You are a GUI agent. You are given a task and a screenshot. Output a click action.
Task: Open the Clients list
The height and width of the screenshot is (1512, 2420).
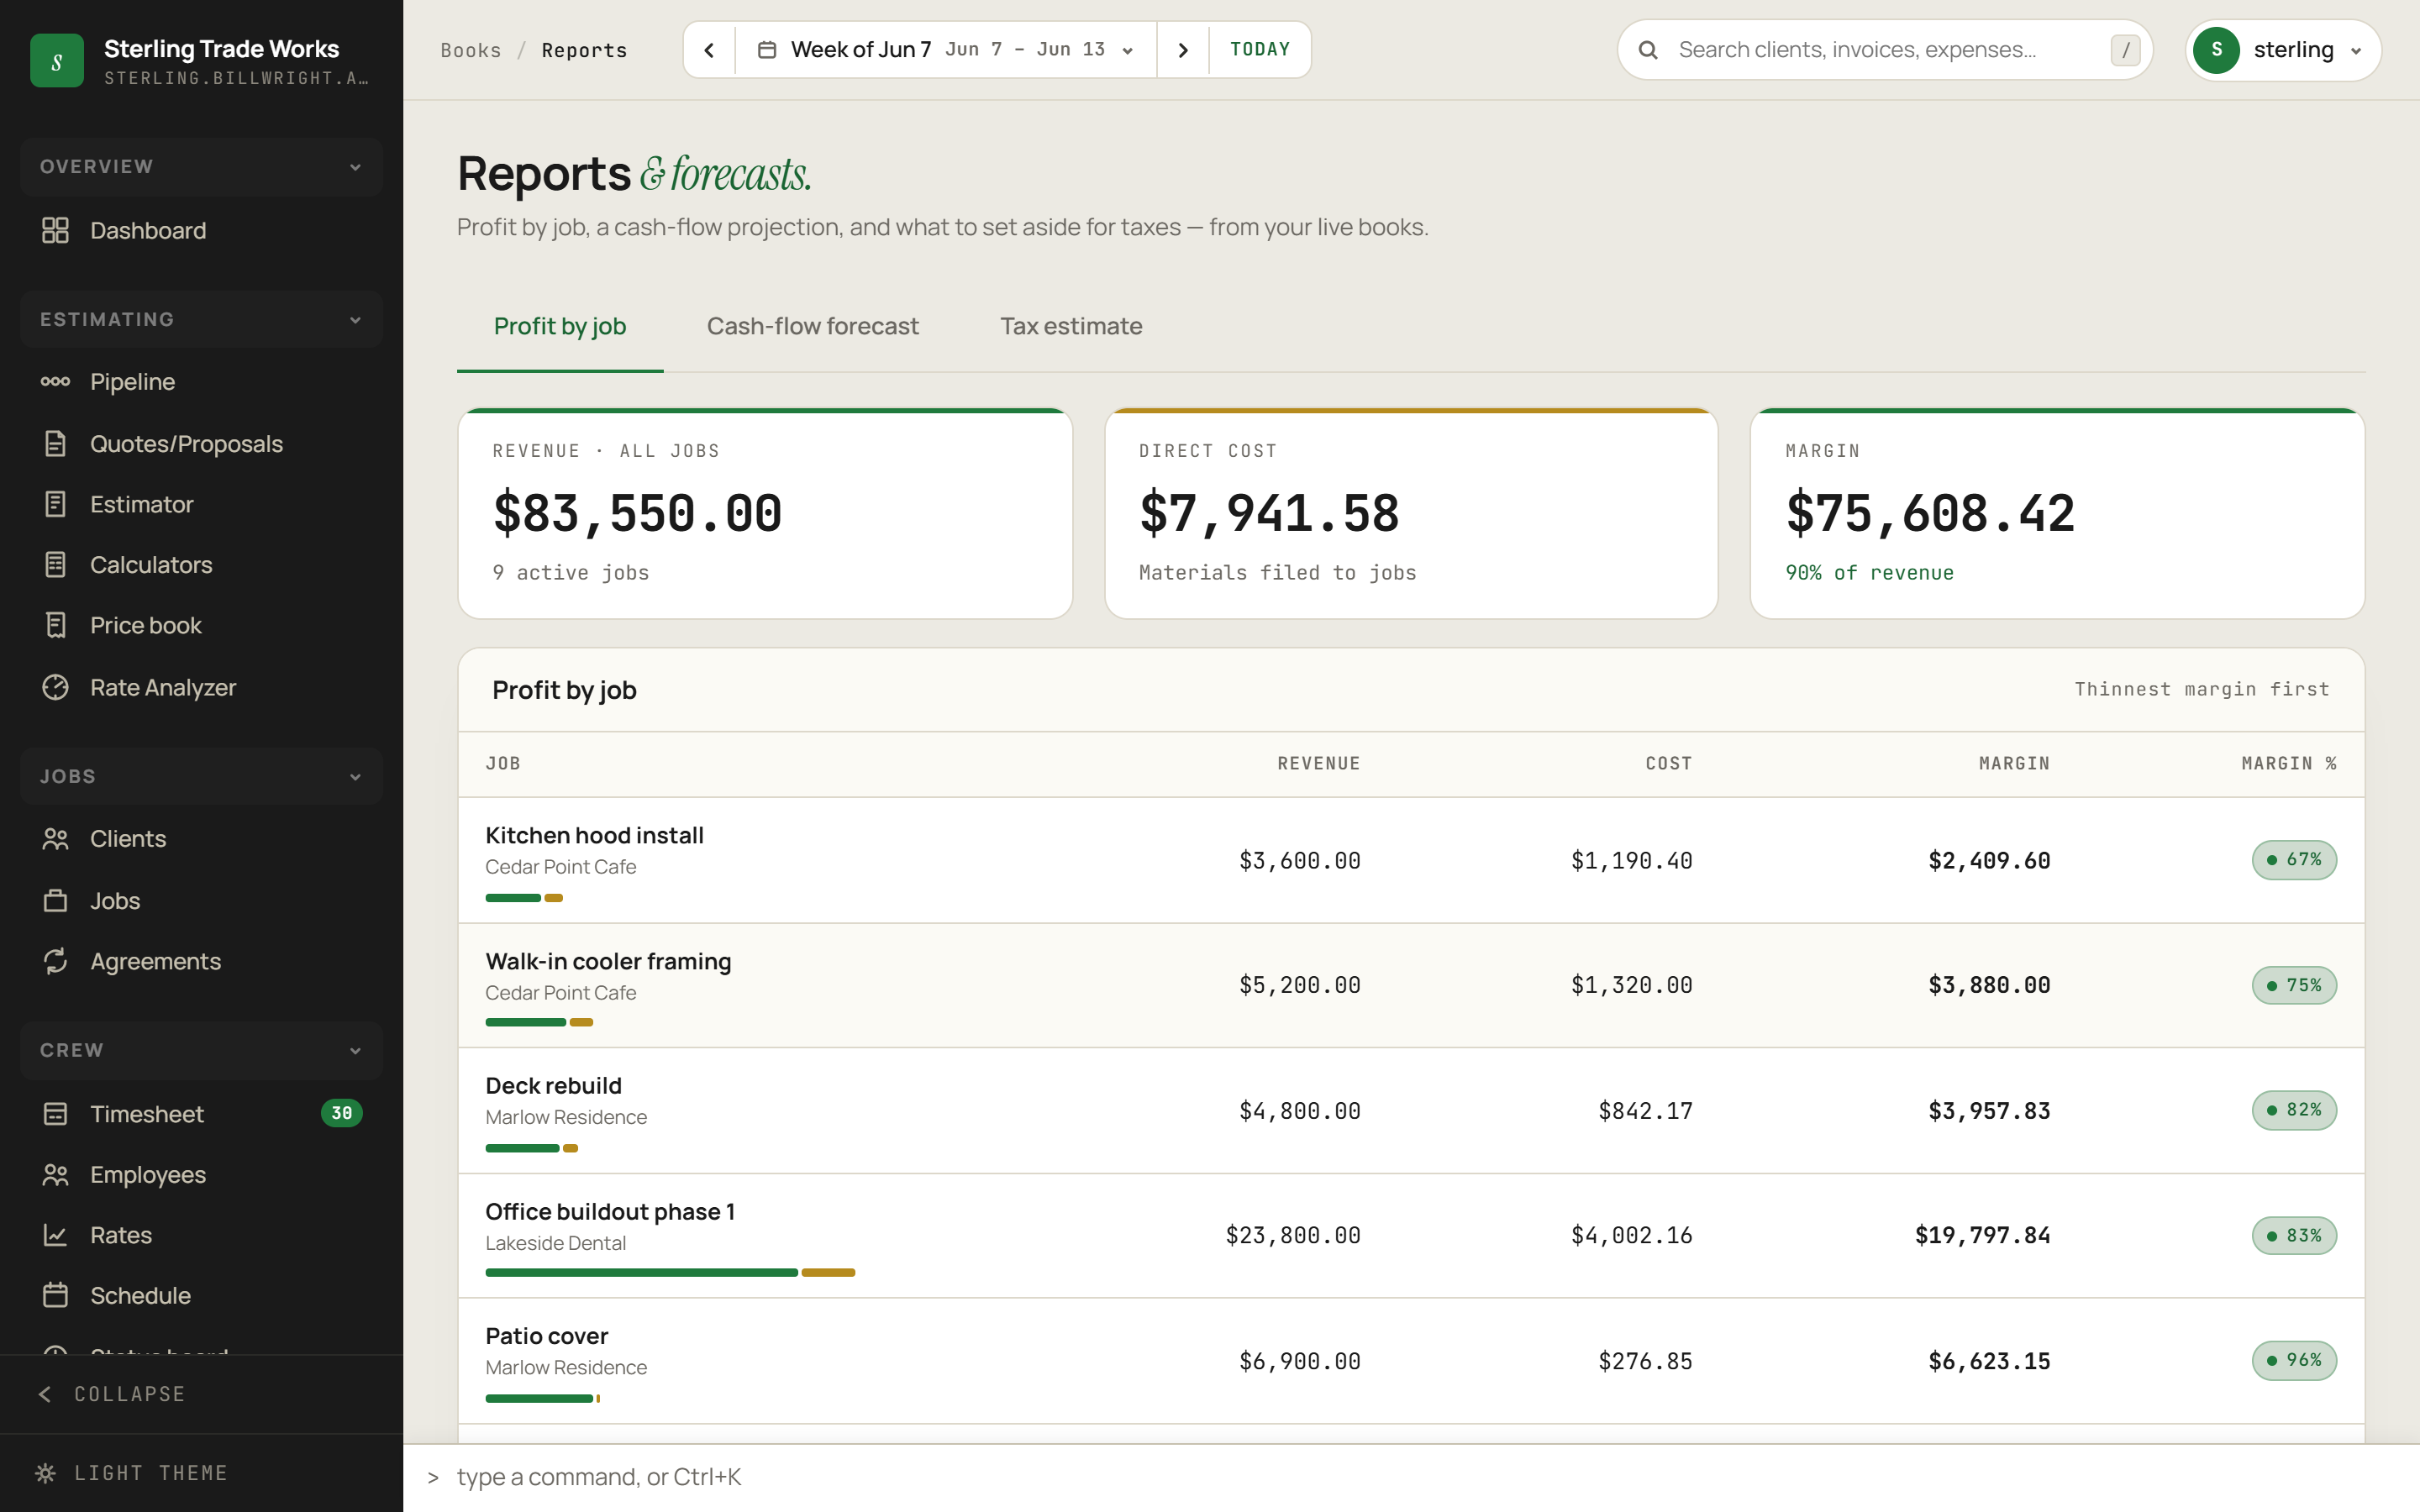[201, 839]
